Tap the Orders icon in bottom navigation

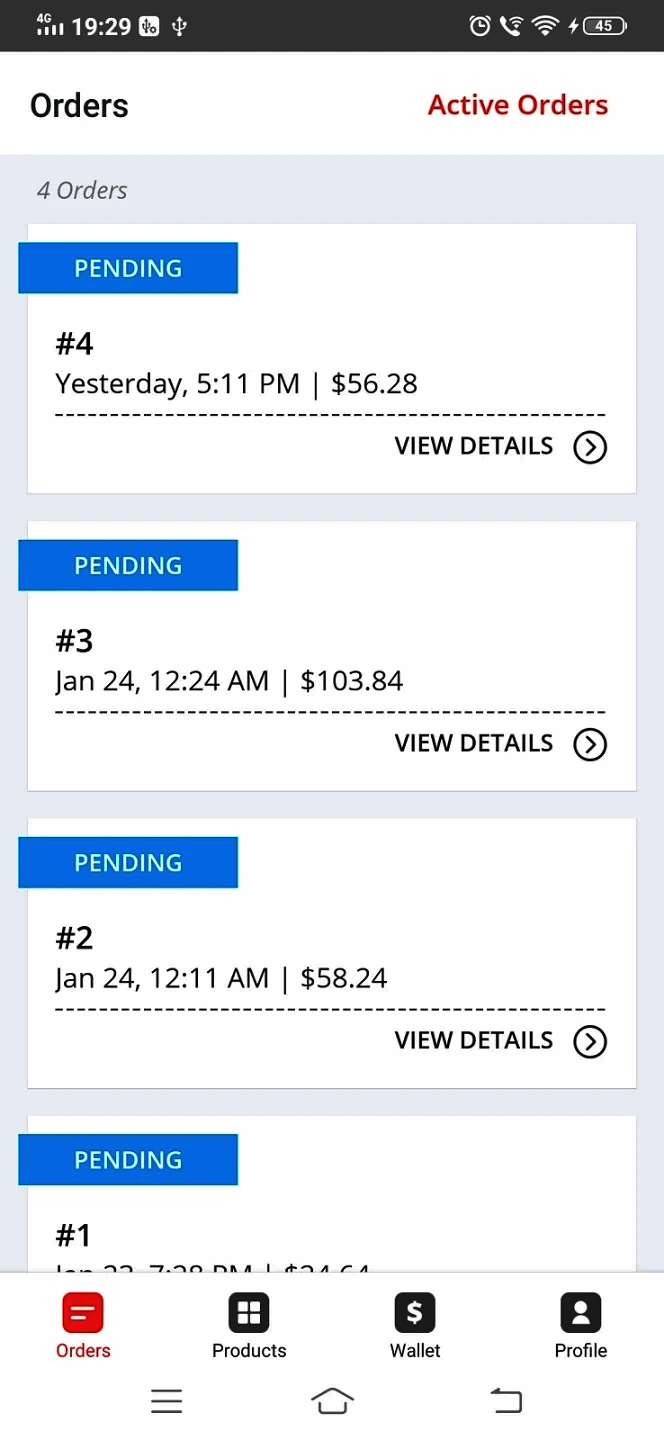click(83, 1312)
